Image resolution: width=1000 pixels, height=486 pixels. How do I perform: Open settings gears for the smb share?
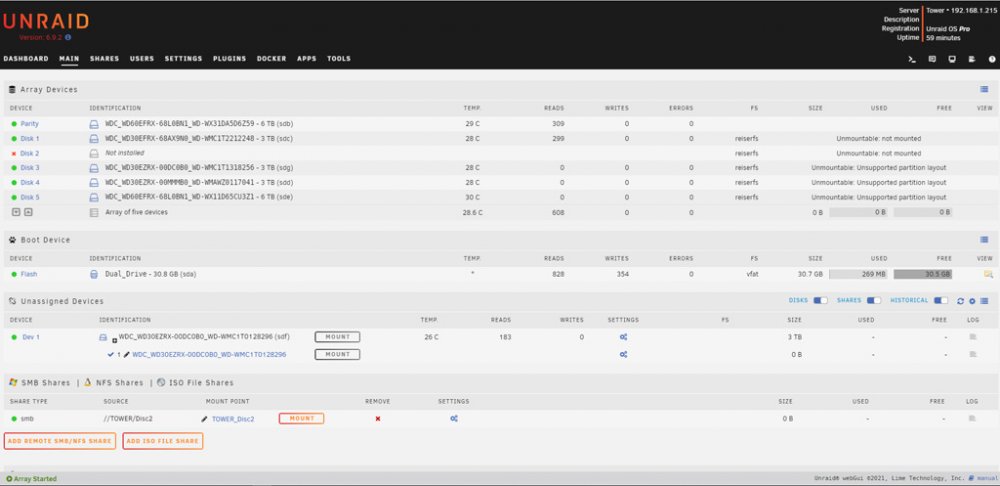tap(454, 419)
